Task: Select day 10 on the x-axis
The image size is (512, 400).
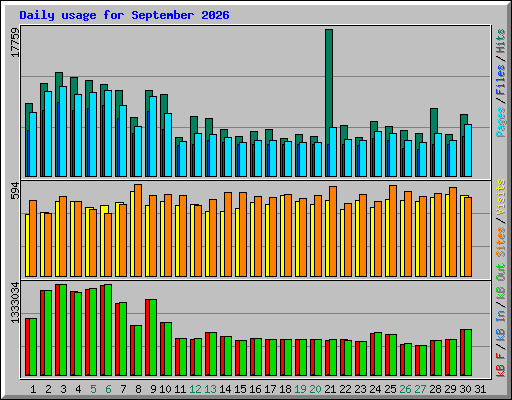Action: pyautogui.click(x=165, y=389)
